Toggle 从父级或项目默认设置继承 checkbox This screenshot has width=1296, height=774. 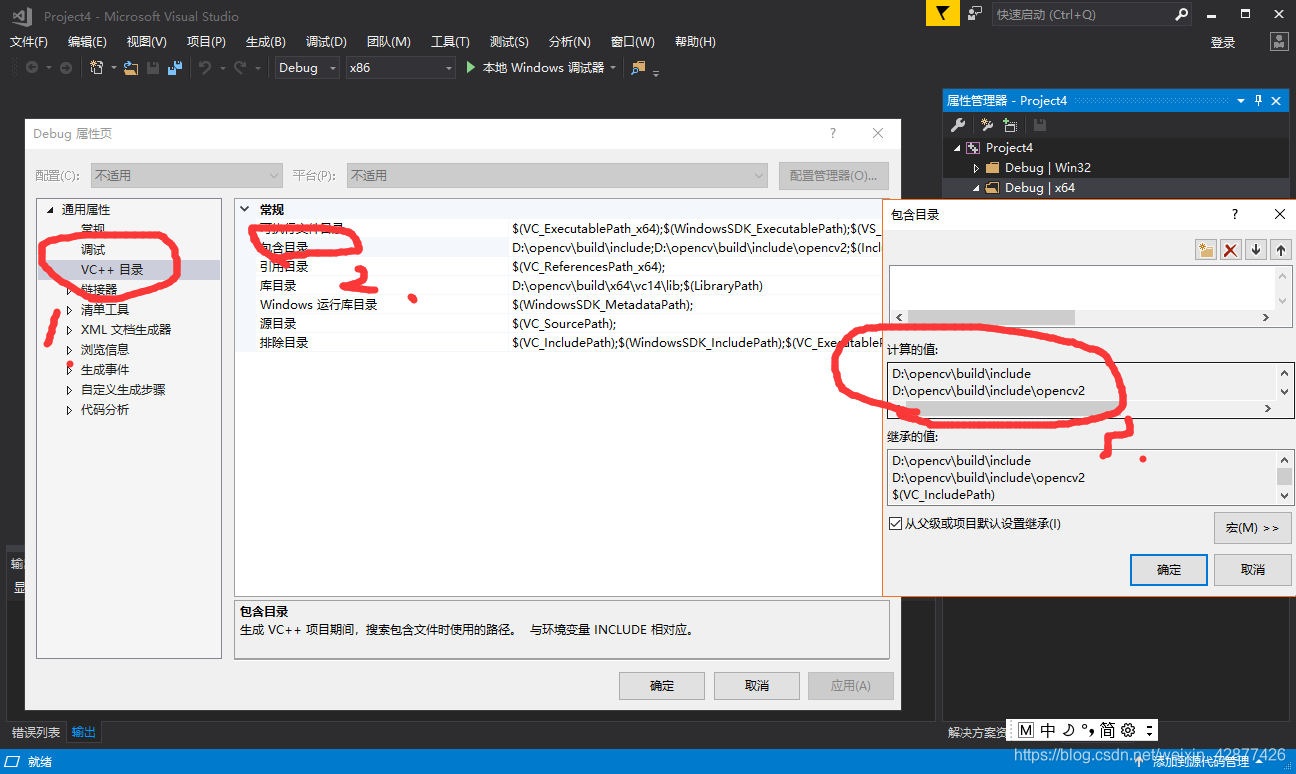tap(895, 523)
